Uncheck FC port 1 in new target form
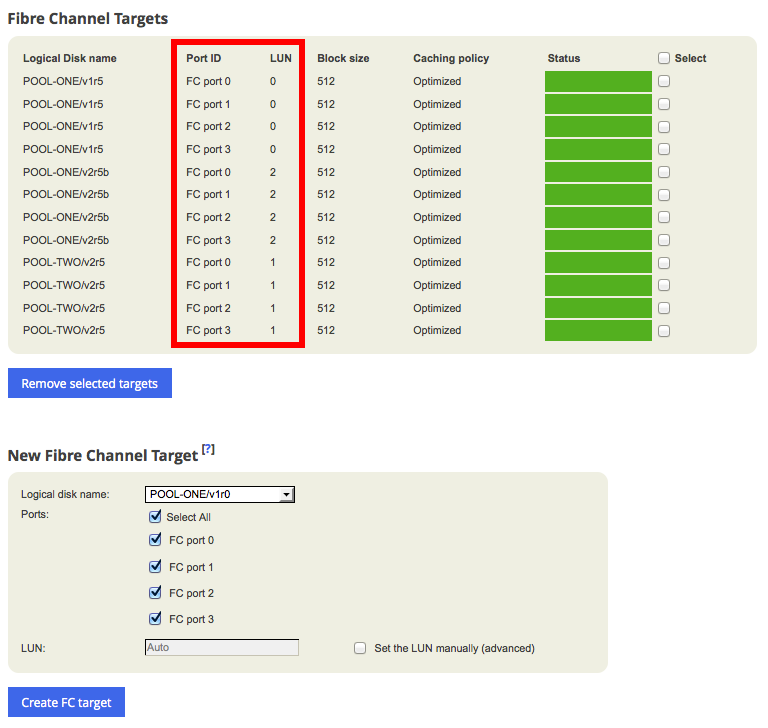 pyautogui.click(x=155, y=566)
